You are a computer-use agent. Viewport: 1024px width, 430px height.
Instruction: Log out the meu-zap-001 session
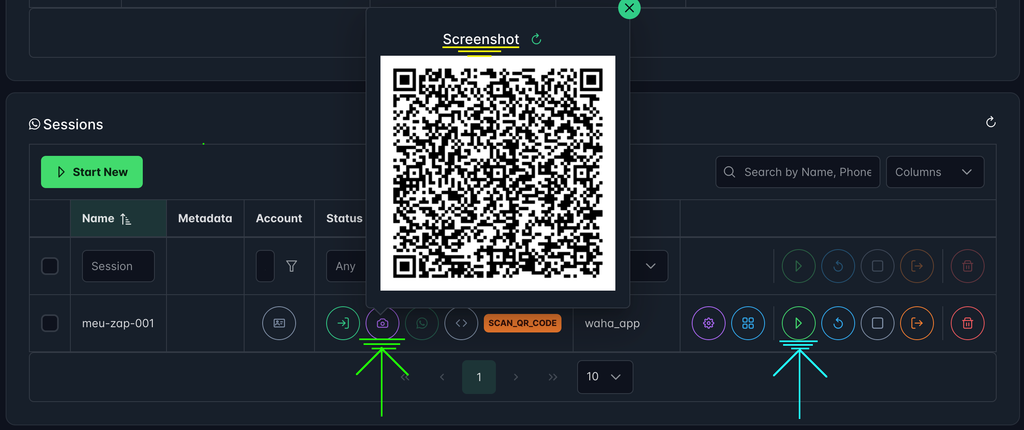pos(917,323)
